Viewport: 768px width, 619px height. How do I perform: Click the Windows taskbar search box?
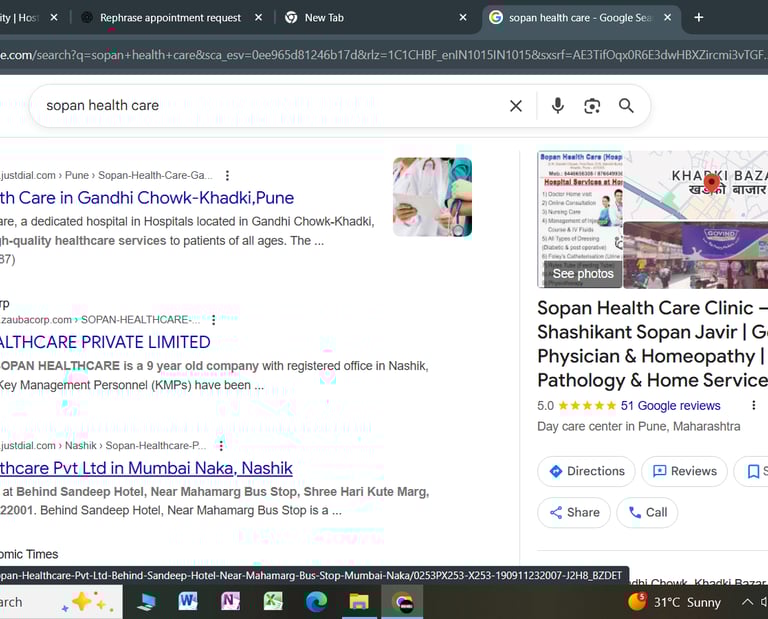click(61, 602)
